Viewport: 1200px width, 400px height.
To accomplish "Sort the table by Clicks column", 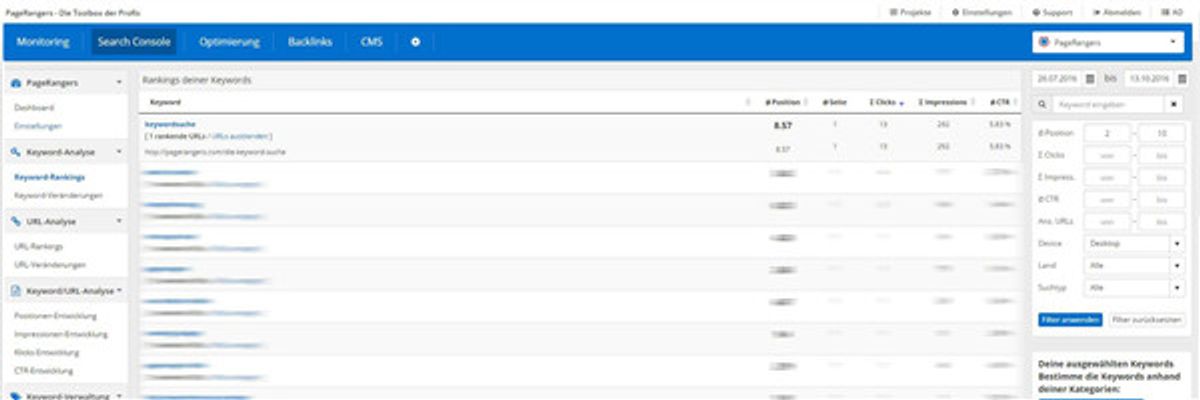I will point(882,102).
